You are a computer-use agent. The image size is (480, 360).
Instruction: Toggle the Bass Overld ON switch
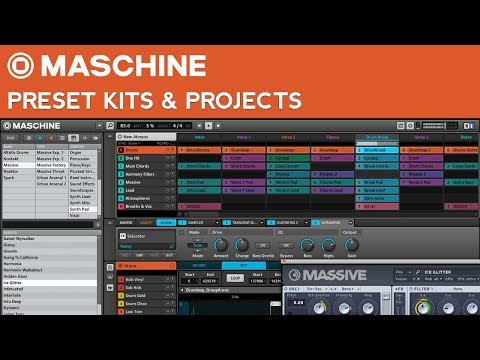[263, 245]
